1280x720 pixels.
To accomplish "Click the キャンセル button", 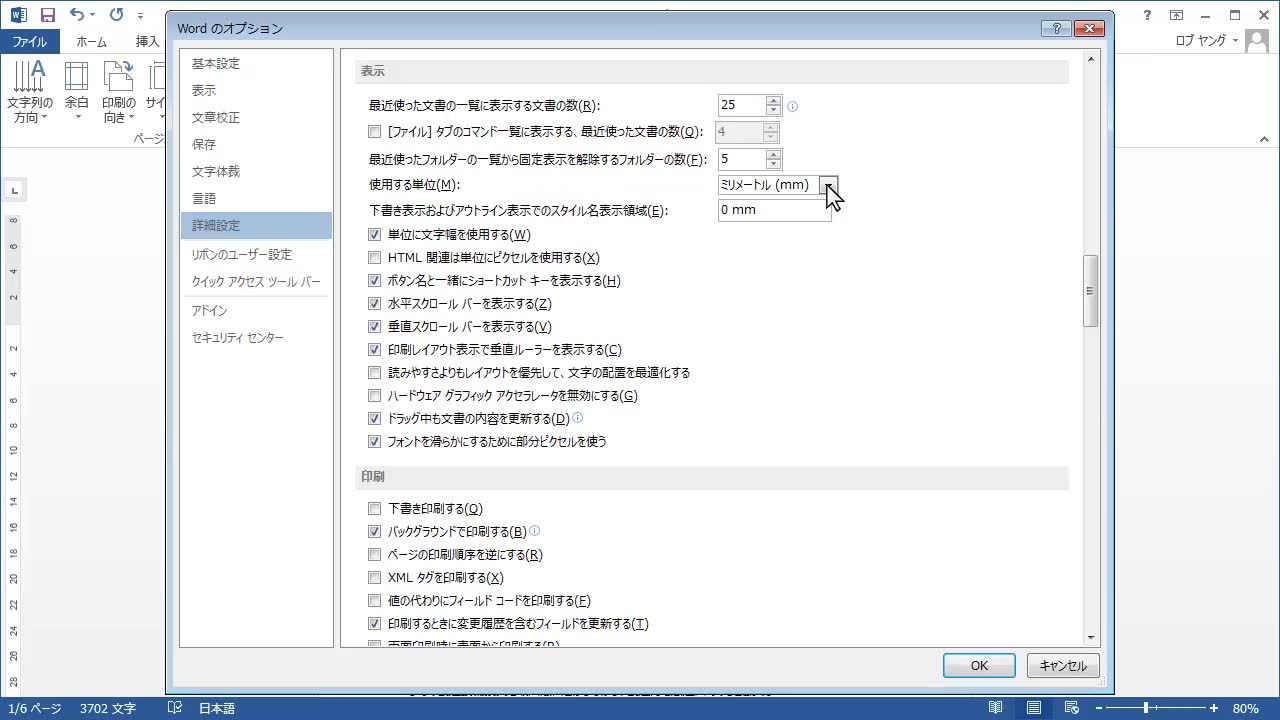I will (1063, 666).
